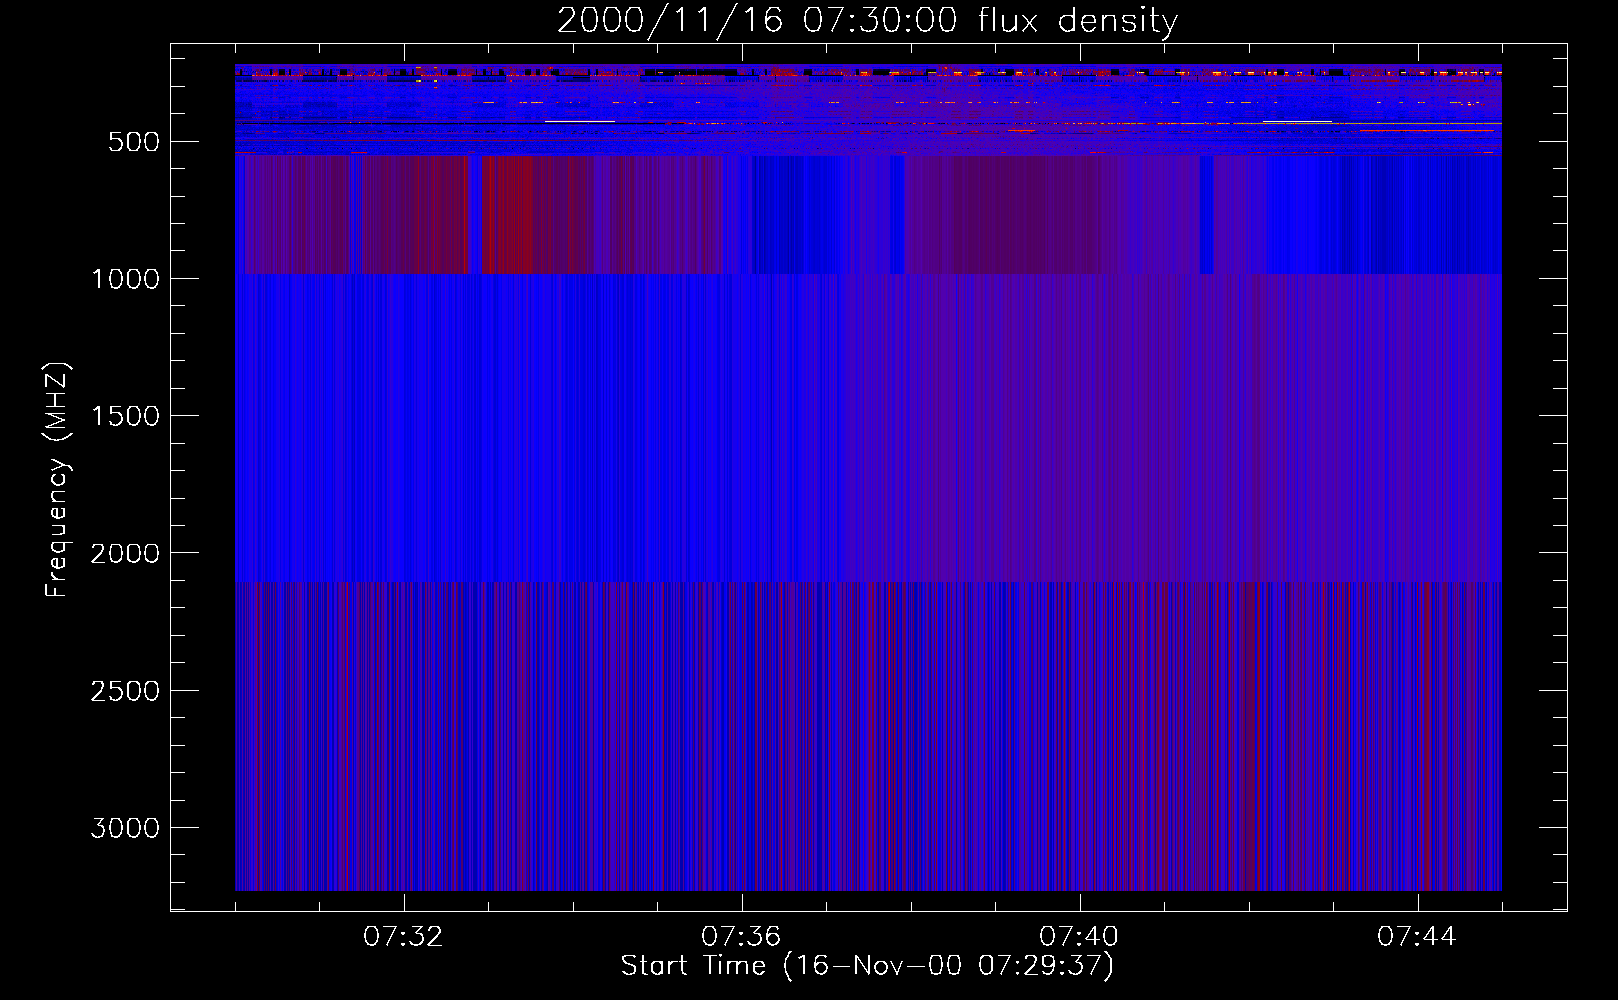Image resolution: width=1618 pixels, height=1000 pixels.
Task: Click the 'Frequency (MHZ)' axis label
Action: pos(57,480)
